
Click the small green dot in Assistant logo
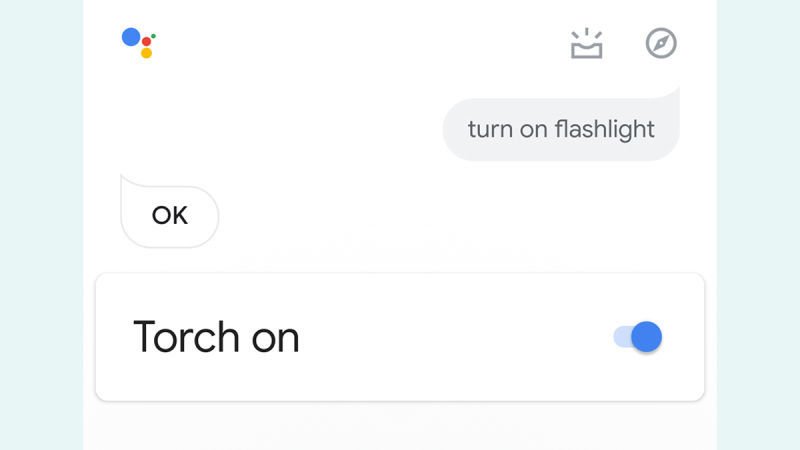(153, 35)
